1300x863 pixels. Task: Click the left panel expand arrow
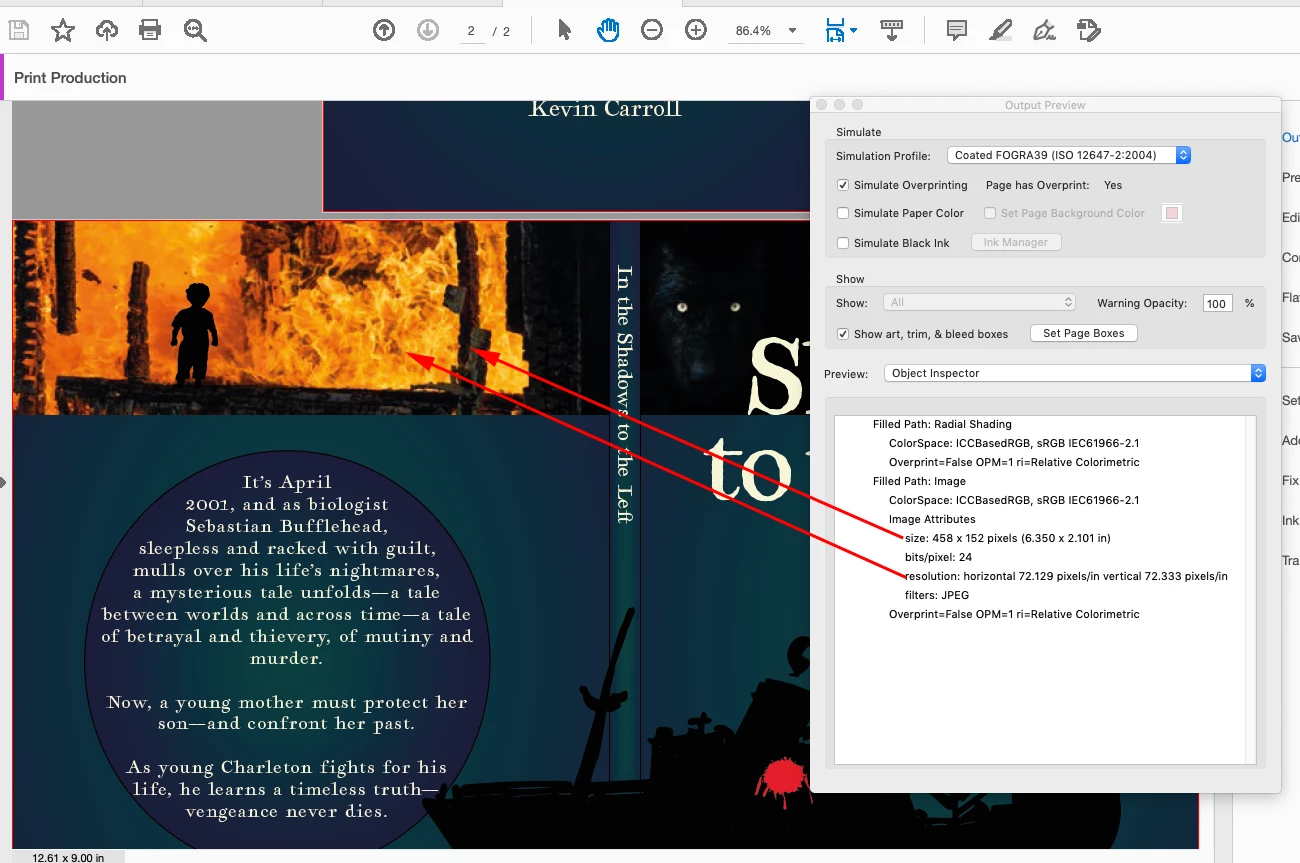(x=3, y=482)
